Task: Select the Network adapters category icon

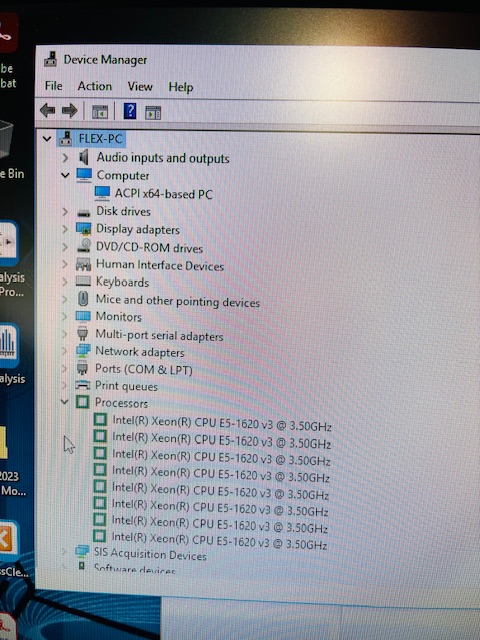Action: [82, 351]
